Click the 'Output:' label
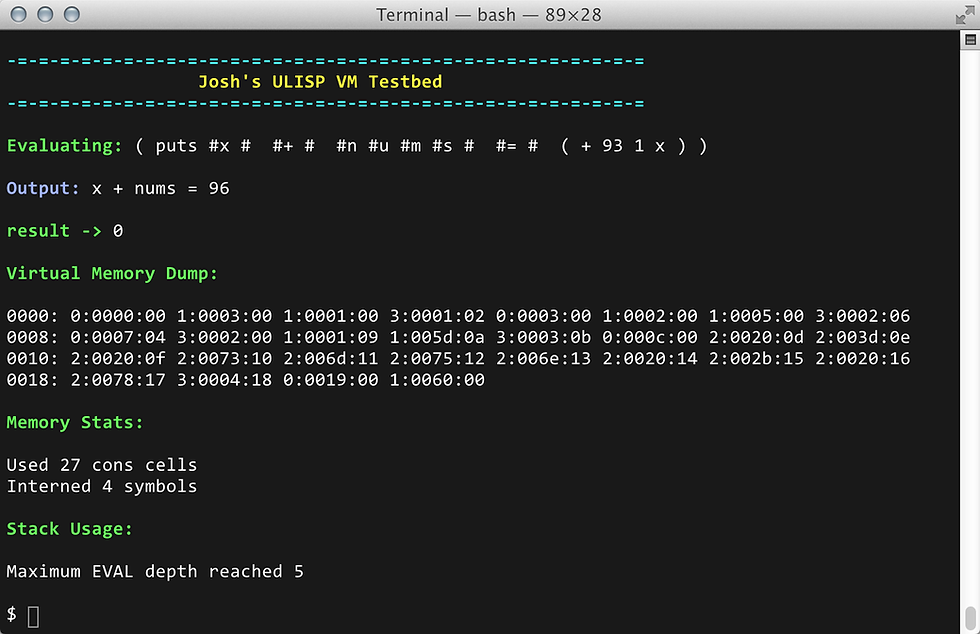This screenshot has width=980, height=634. (43, 188)
